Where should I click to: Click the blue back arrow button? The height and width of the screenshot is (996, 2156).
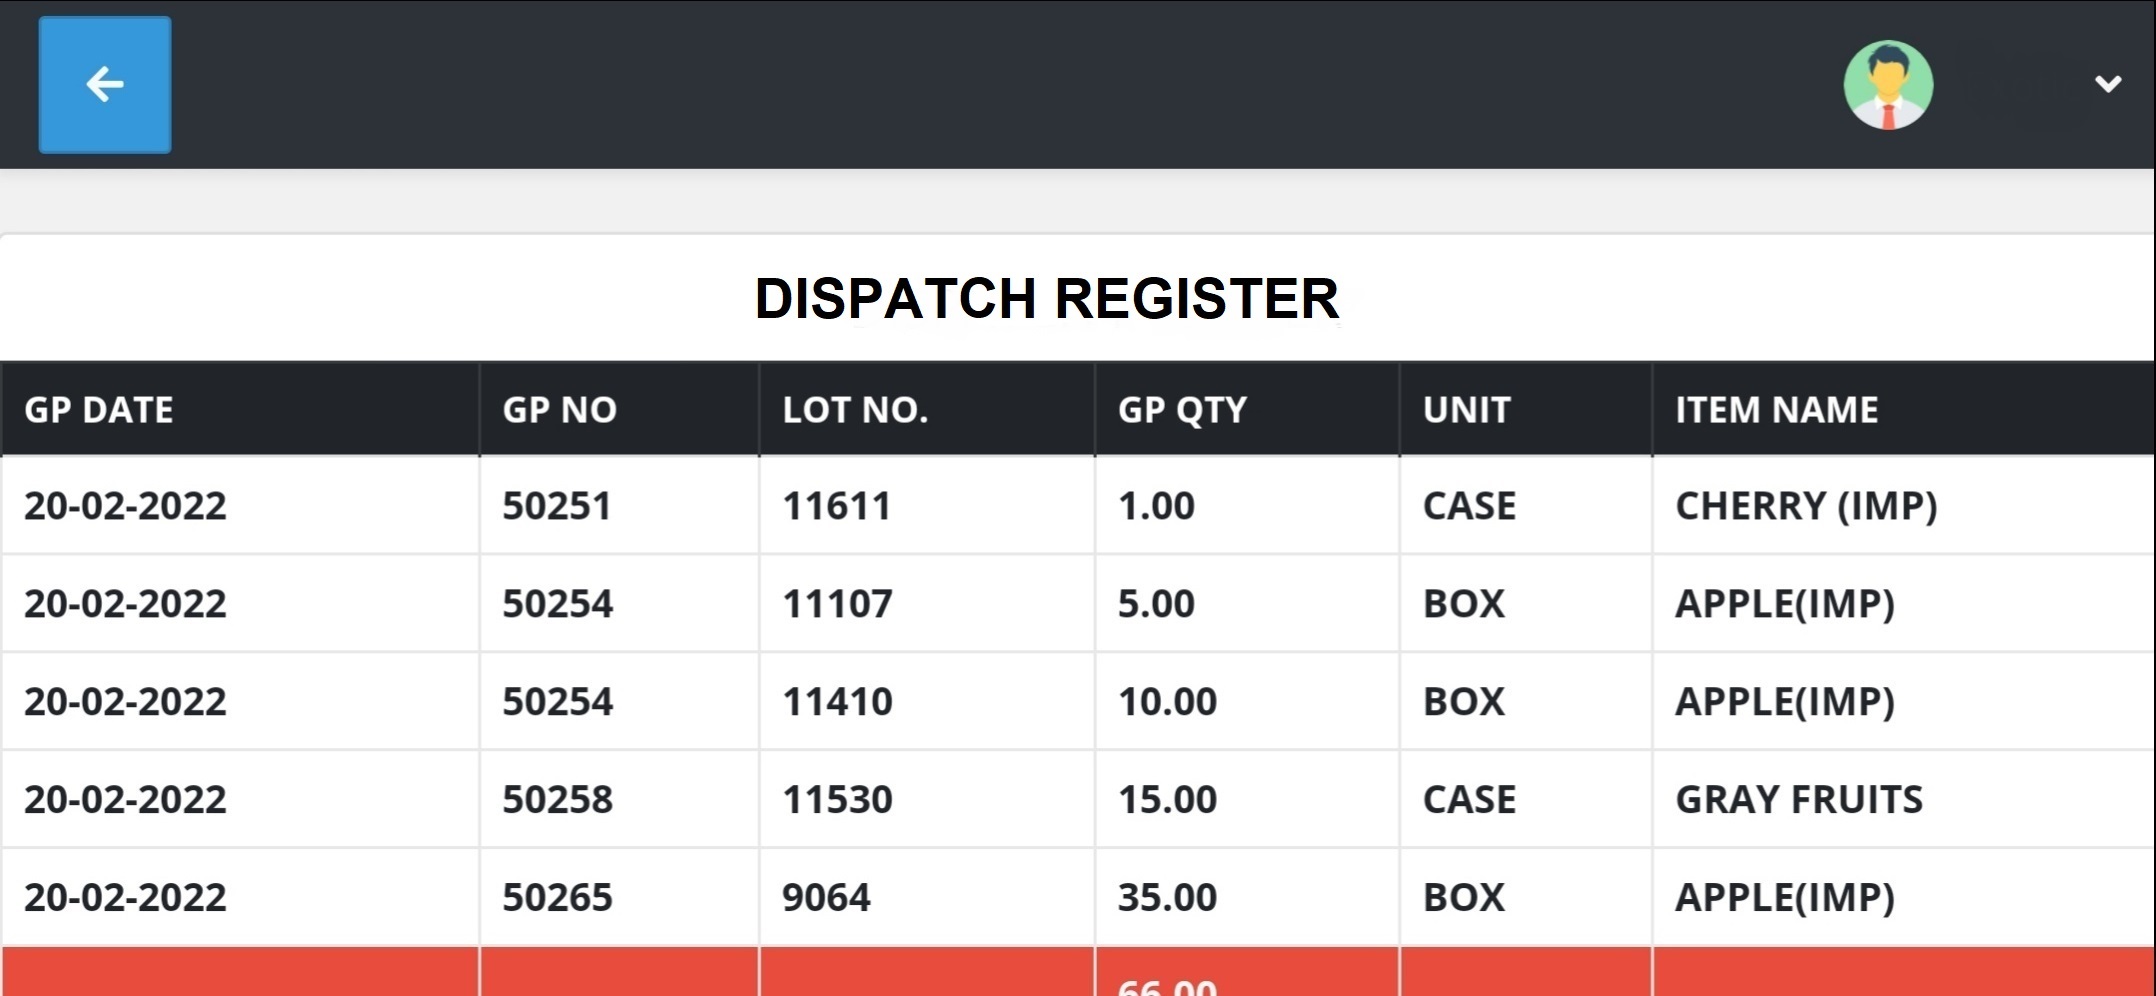point(105,85)
